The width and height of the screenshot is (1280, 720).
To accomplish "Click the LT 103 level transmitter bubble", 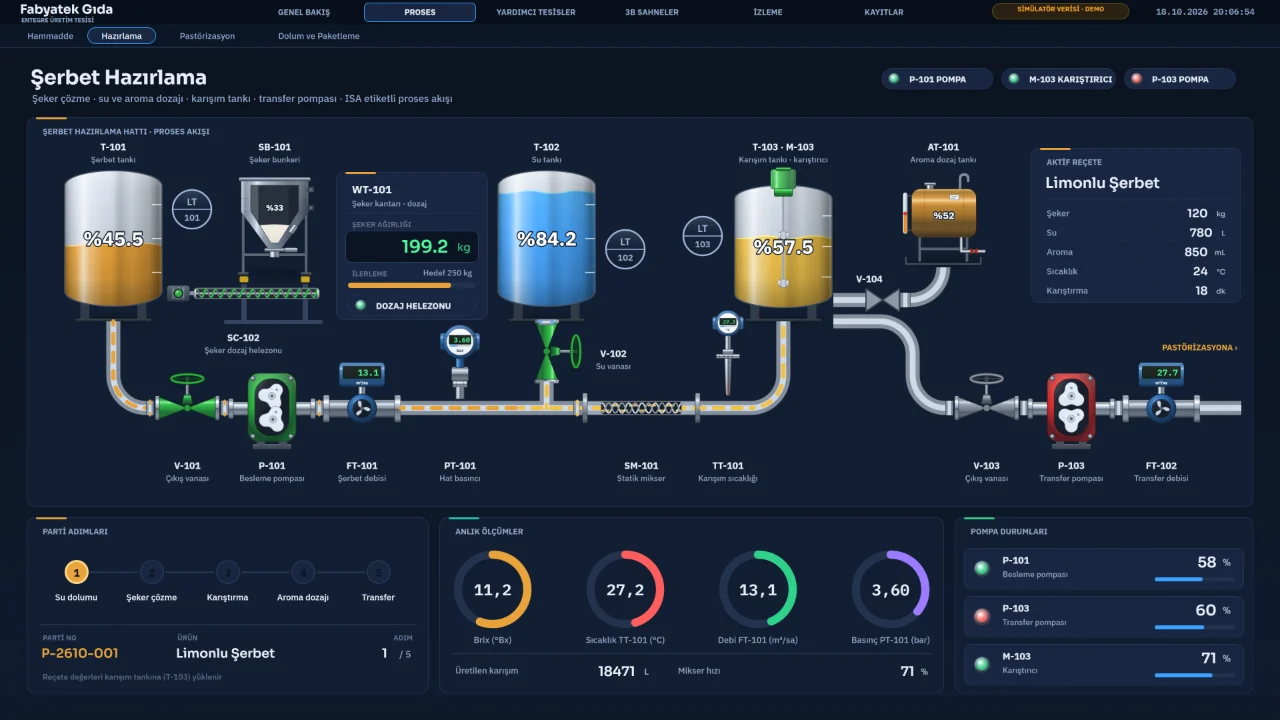I will point(703,236).
